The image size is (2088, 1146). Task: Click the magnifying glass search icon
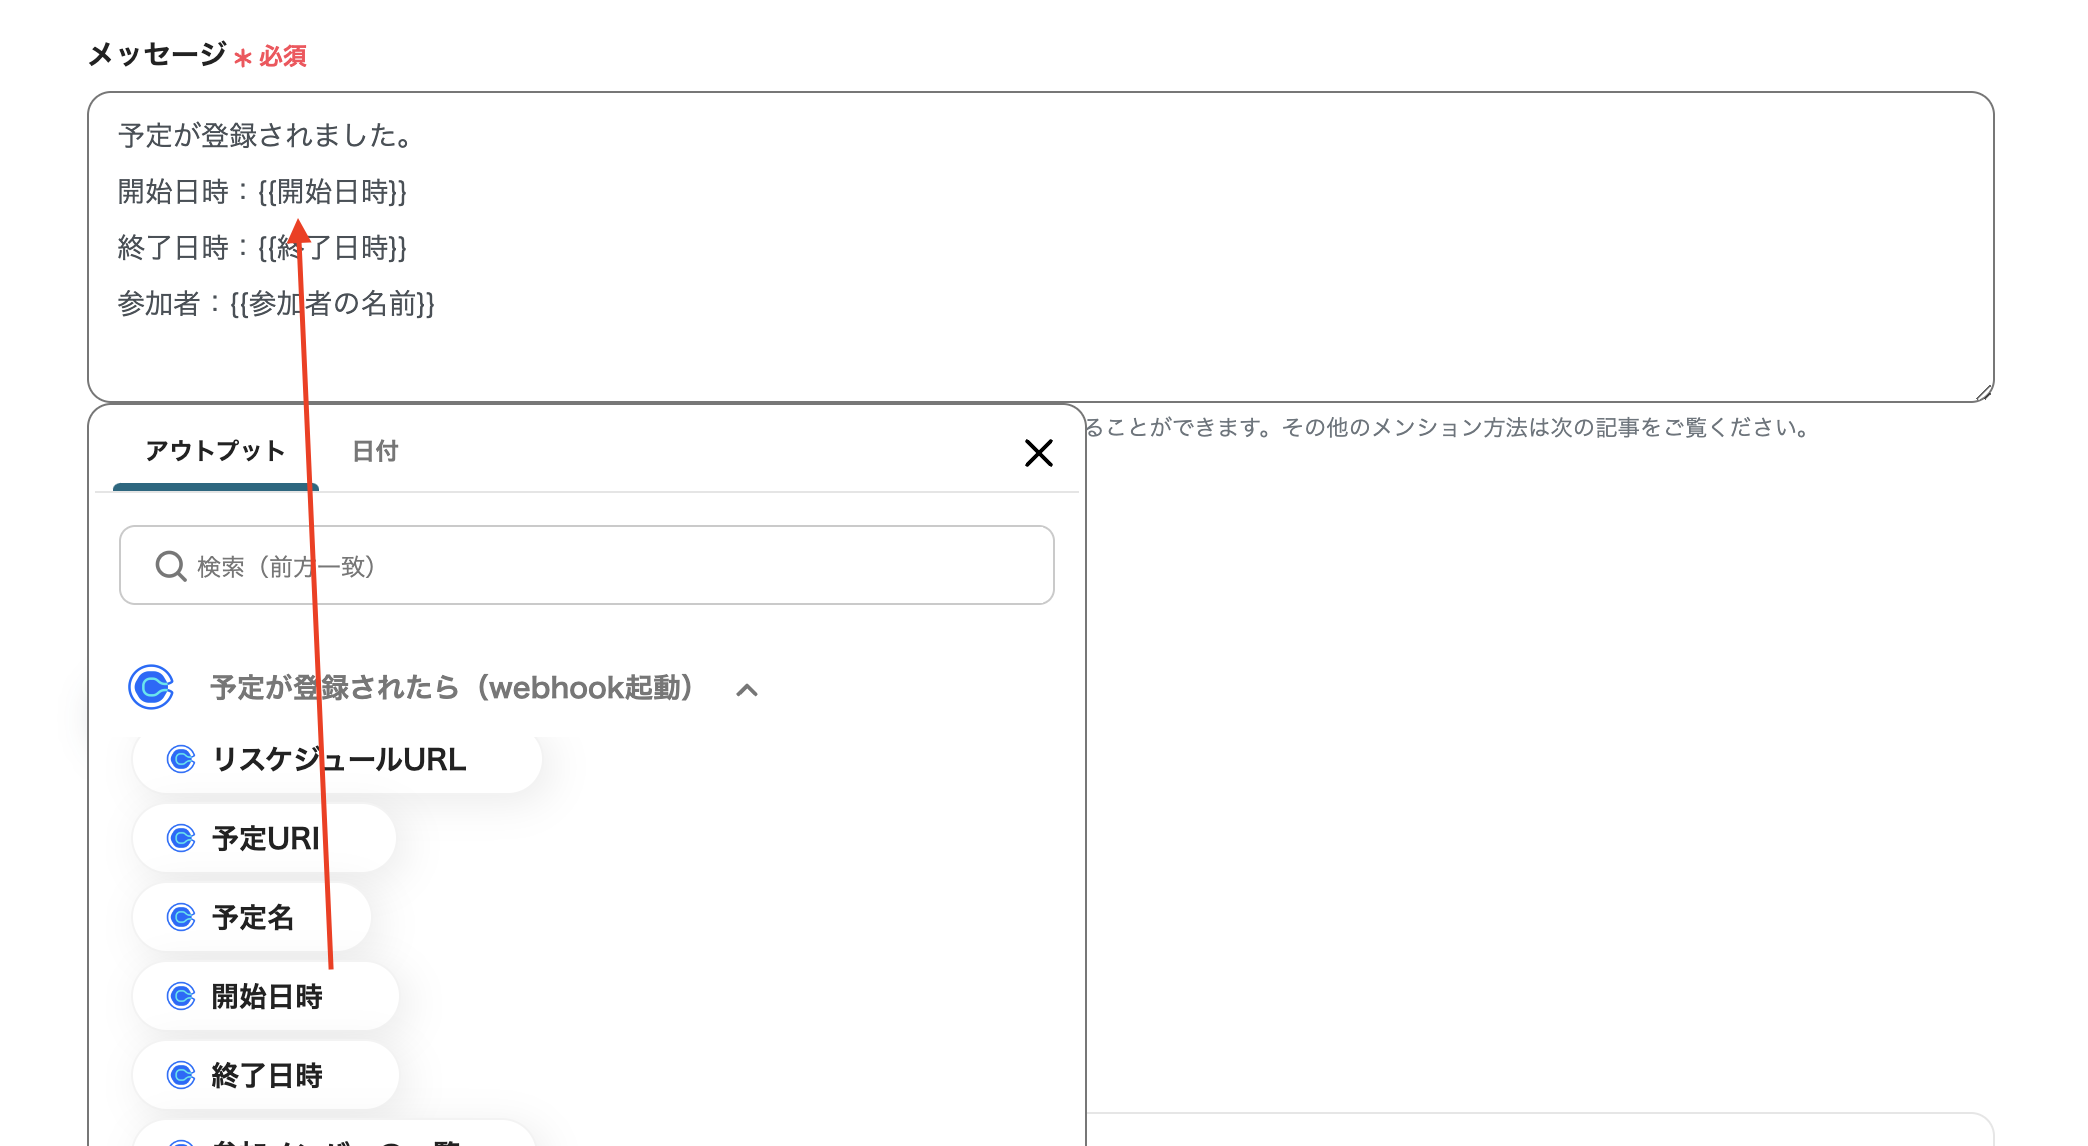(170, 566)
